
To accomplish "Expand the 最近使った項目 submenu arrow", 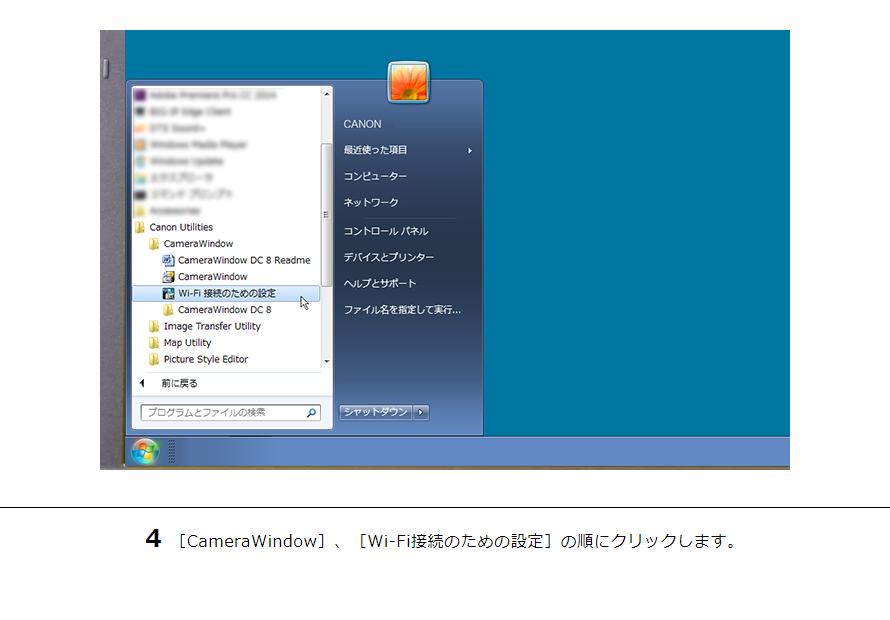I will click(470, 150).
